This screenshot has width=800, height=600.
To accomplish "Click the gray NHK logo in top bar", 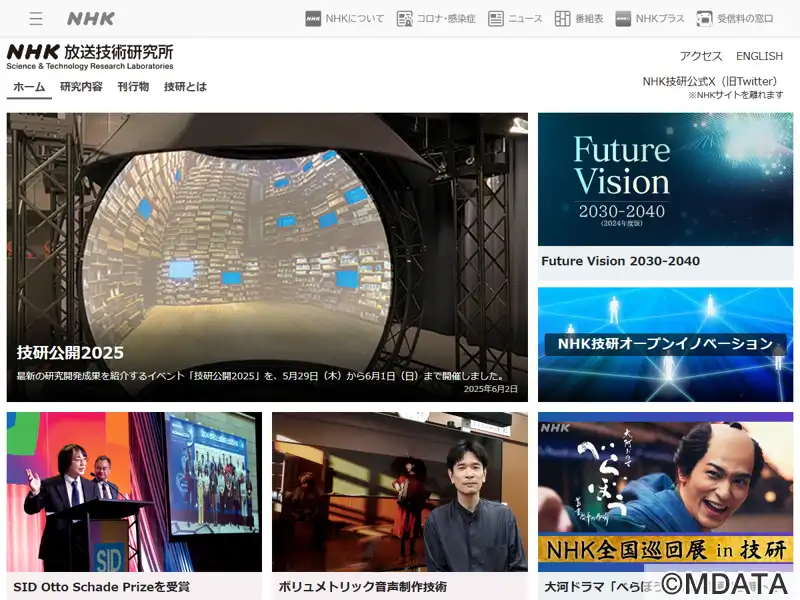I will pos(91,19).
